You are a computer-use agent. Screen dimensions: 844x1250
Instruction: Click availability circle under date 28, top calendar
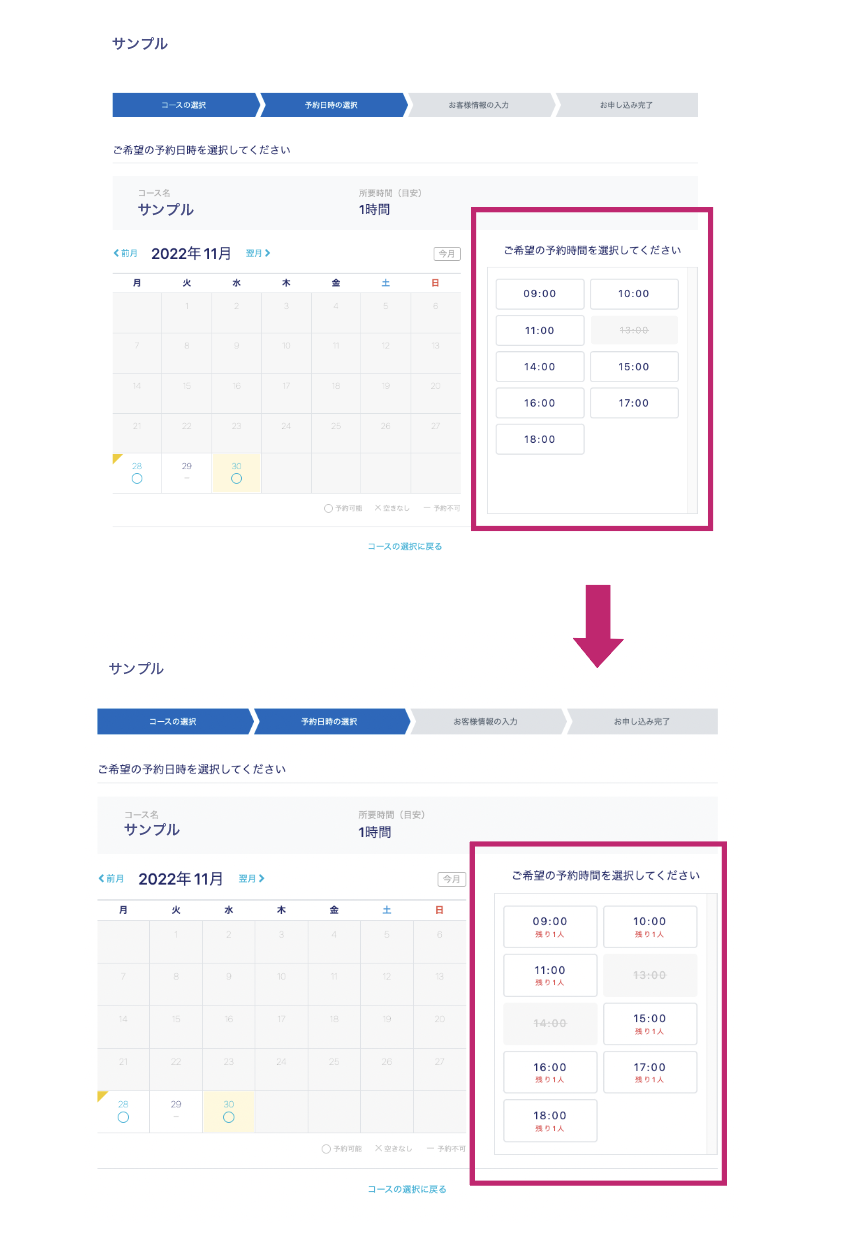[x=137, y=478]
